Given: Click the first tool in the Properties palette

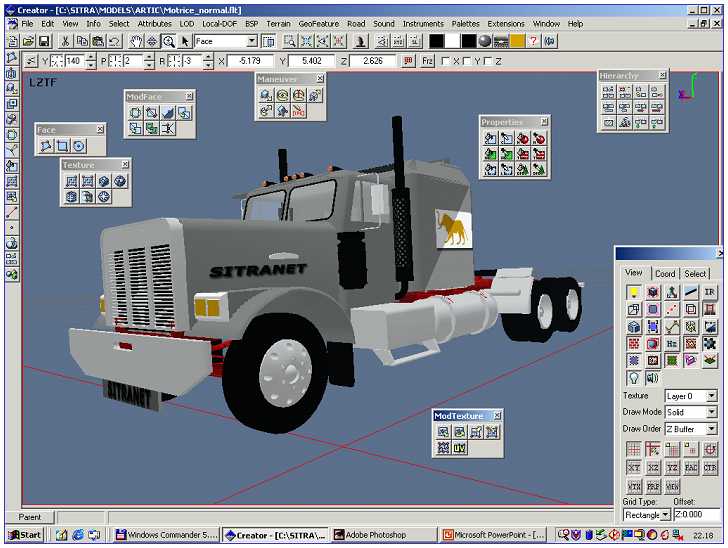Looking at the screenshot, I should click(491, 138).
